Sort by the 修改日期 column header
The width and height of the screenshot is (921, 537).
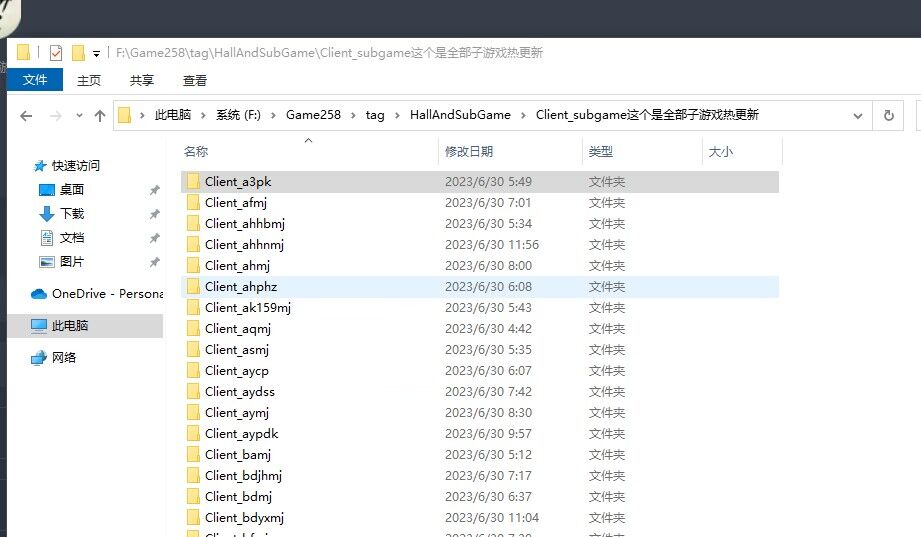pos(469,151)
